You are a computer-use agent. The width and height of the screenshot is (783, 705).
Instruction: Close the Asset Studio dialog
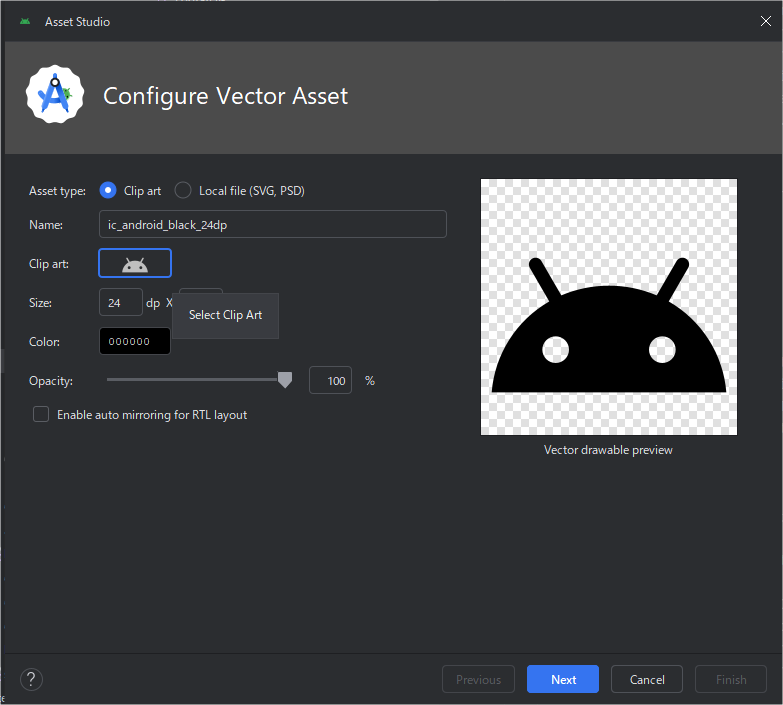click(766, 21)
